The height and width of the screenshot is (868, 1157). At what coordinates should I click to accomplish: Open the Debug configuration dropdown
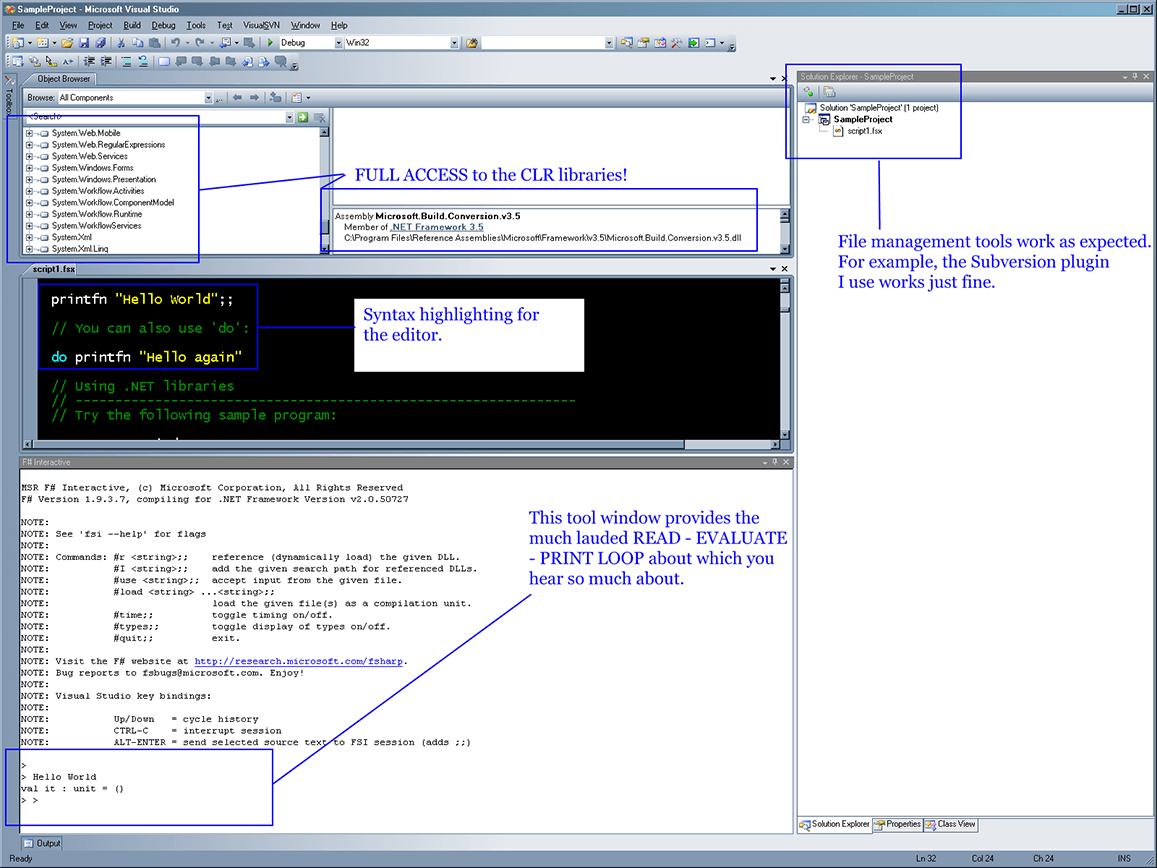[x=339, y=43]
